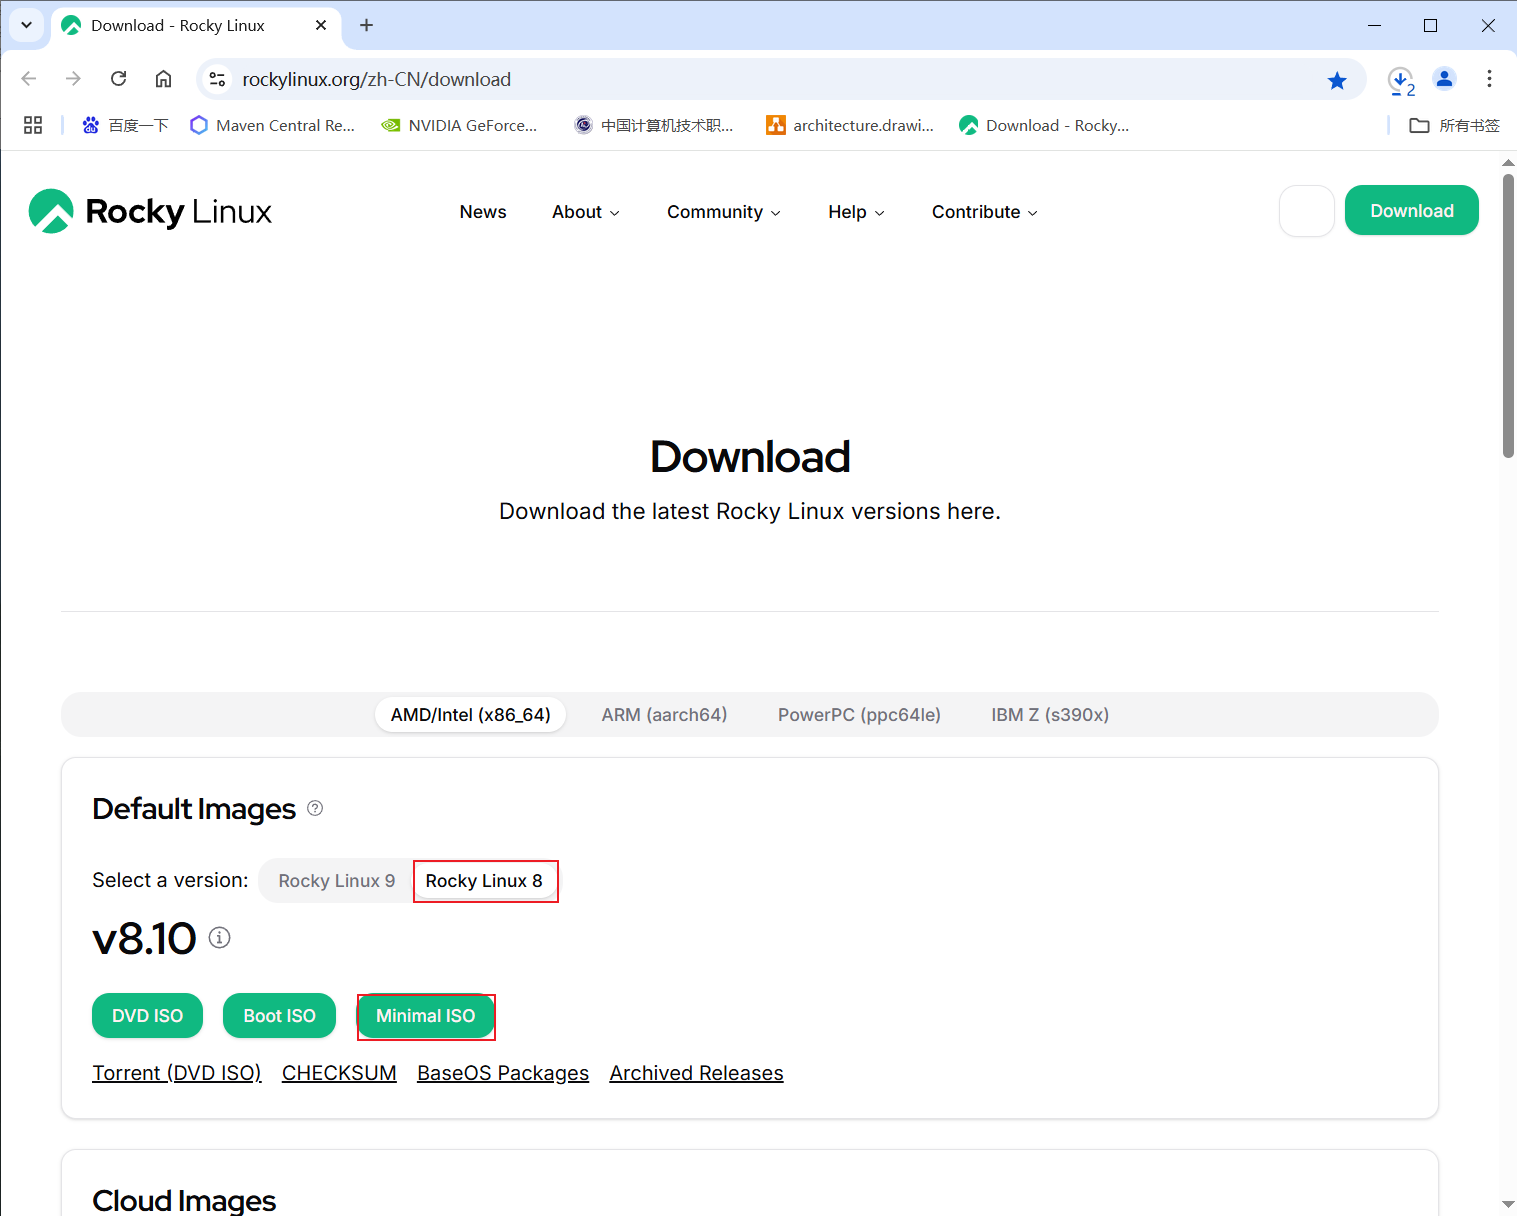Viewport: 1517px width, 1216px height.
Task: Open the user profile icon
Action: [1444, 79]
